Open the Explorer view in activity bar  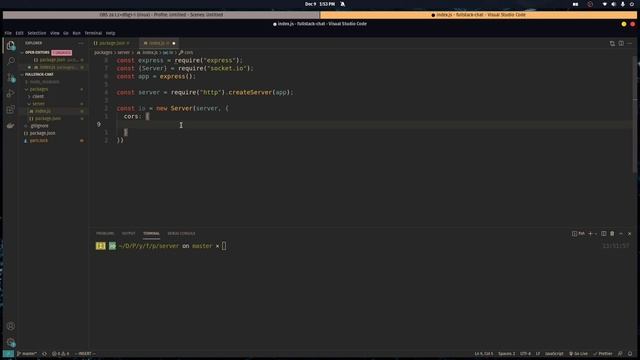[x=11, y=45]
